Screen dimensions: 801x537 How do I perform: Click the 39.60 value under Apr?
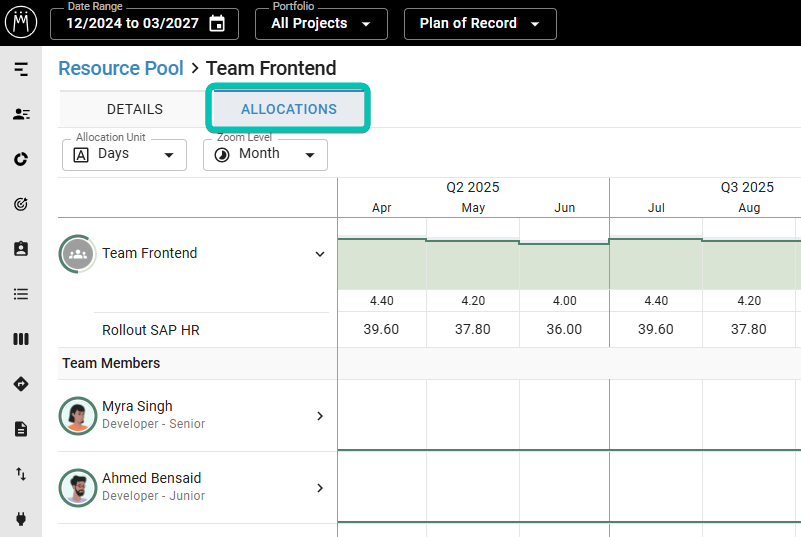pos(381,329)
